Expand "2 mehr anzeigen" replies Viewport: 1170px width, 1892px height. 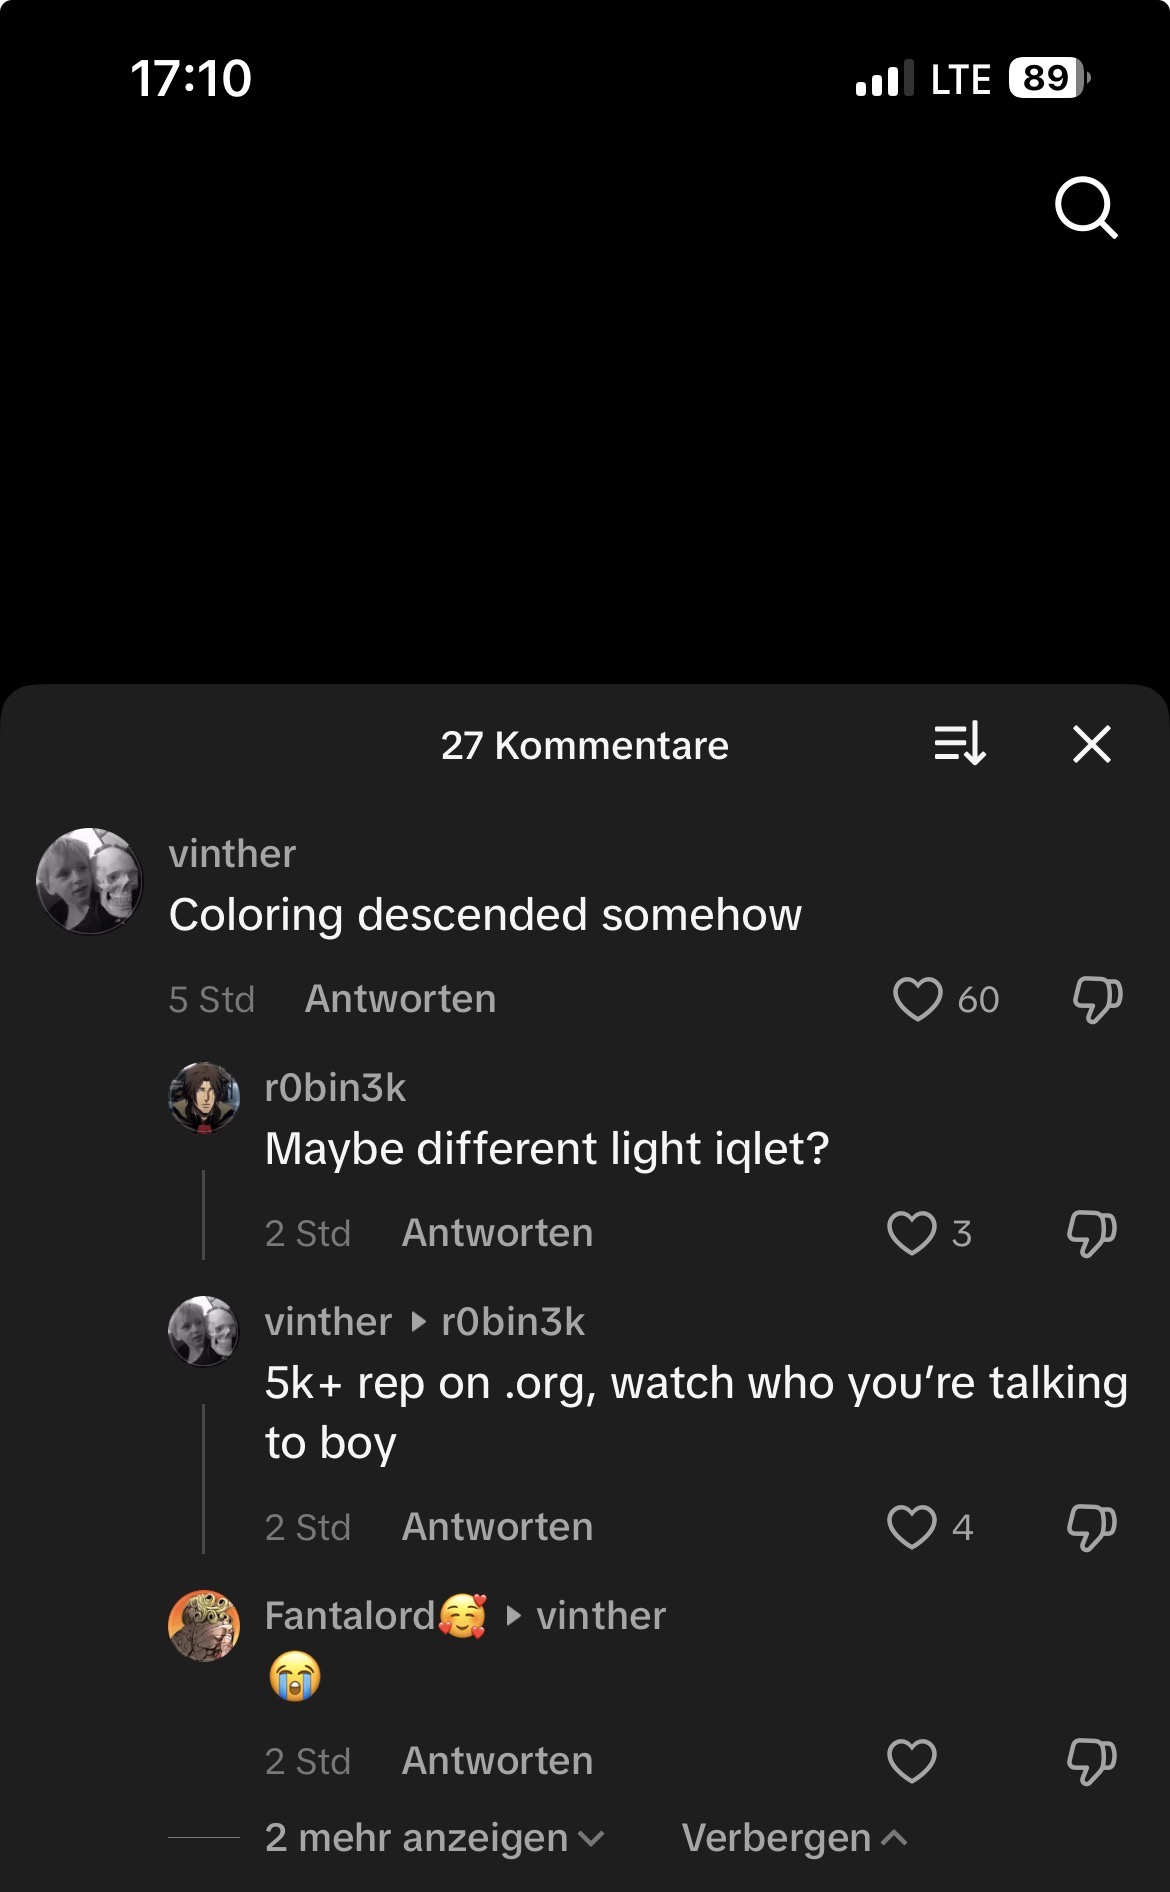click(x=433, y=1838)
